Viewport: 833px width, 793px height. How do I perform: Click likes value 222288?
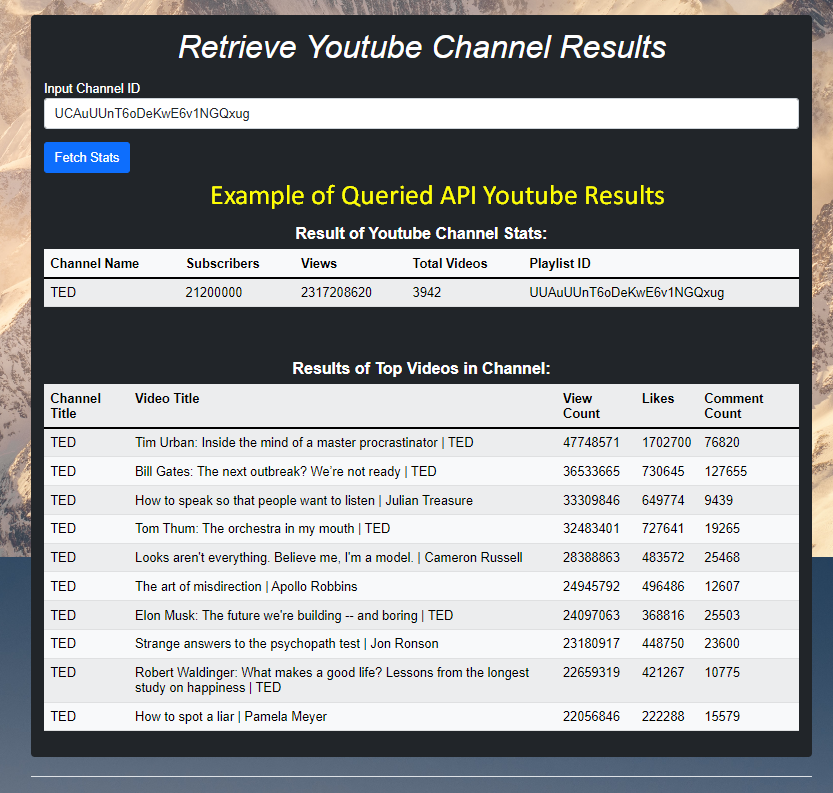pos(663,716)
